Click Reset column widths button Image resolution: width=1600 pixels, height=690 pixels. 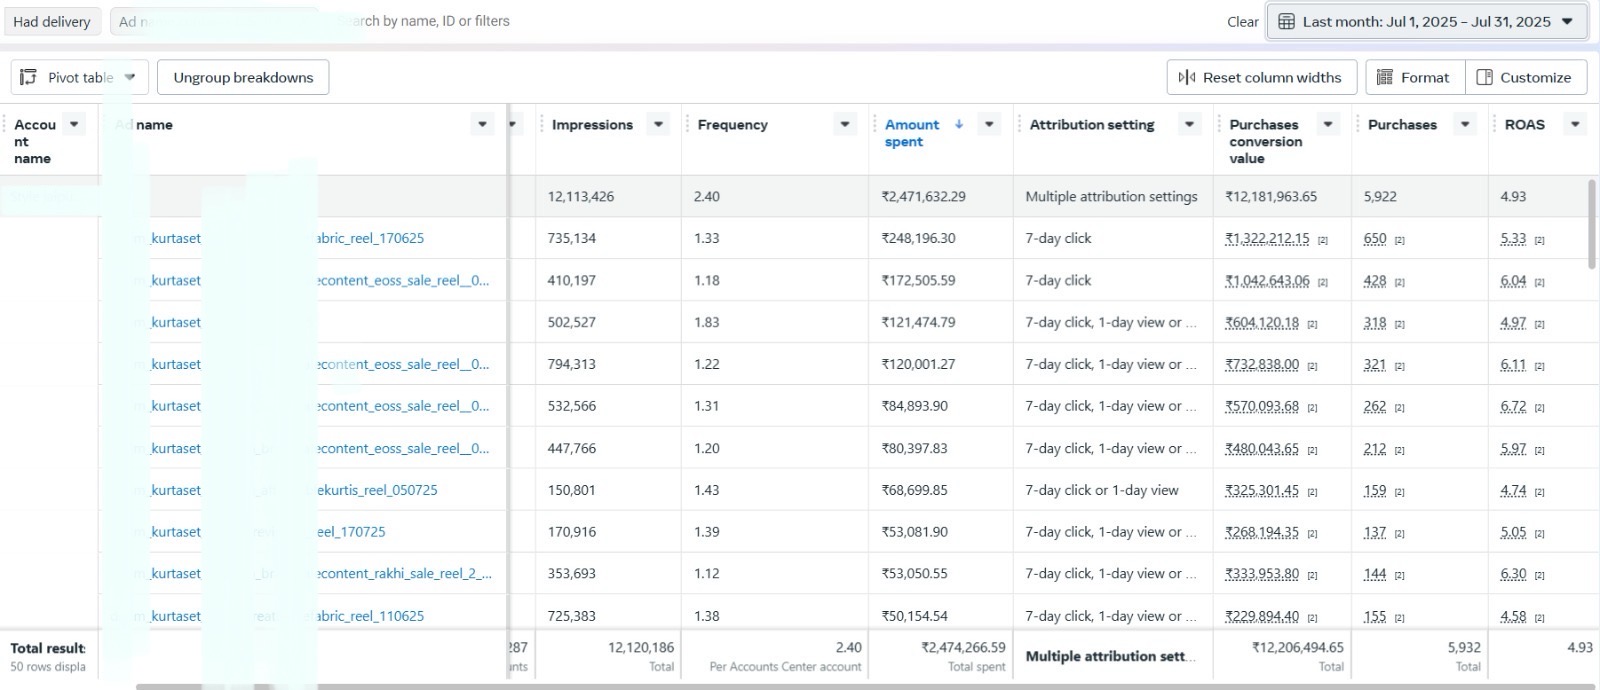(1261, 77)
